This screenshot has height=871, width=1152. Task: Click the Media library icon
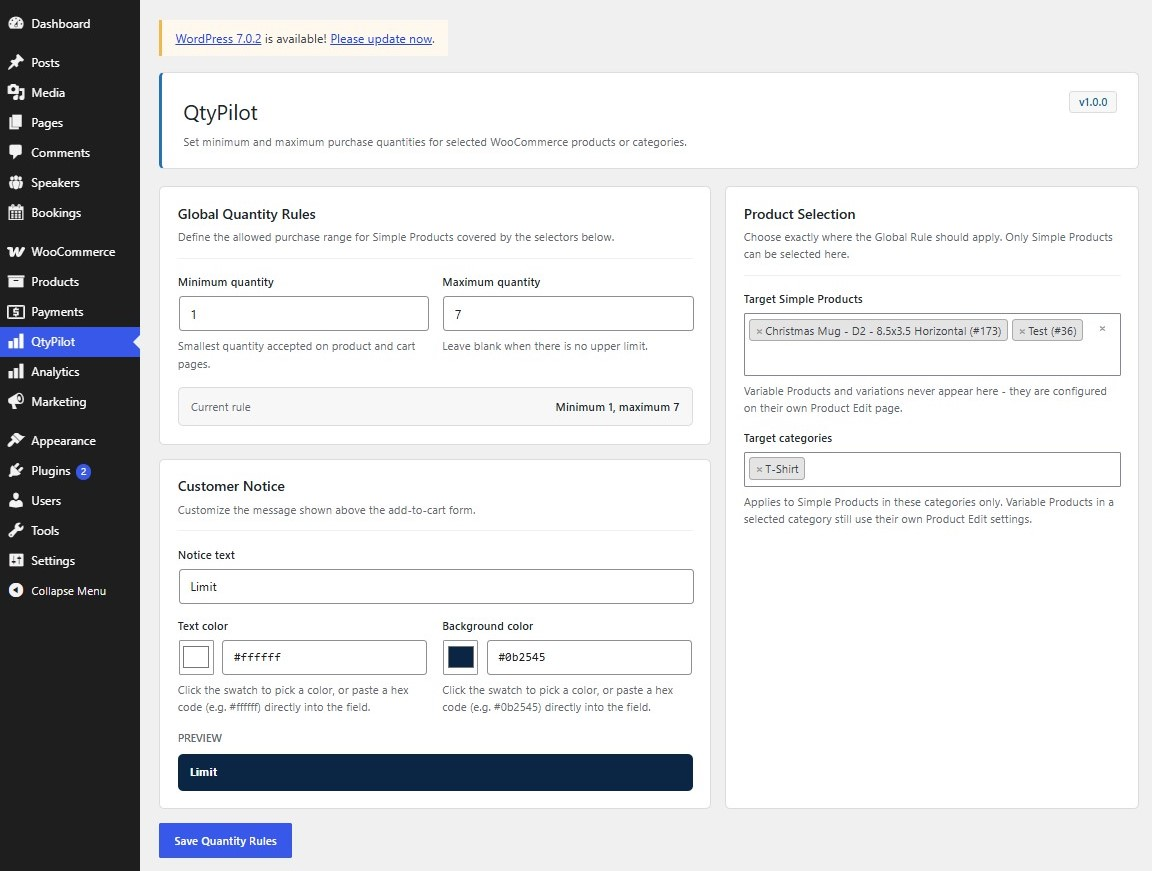15,93
